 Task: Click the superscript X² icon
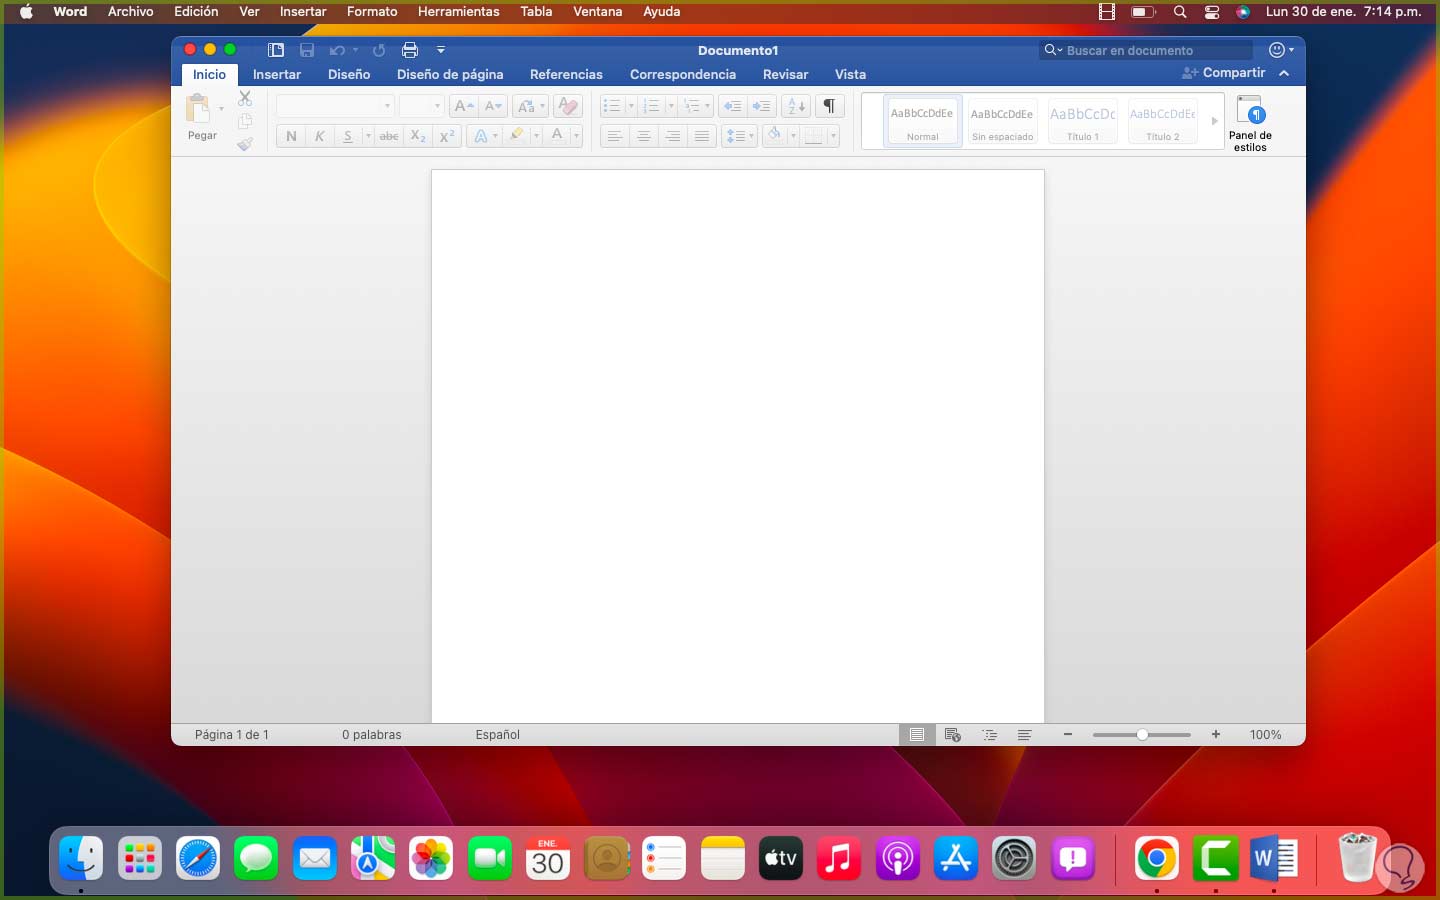click(x=447, y=136)
